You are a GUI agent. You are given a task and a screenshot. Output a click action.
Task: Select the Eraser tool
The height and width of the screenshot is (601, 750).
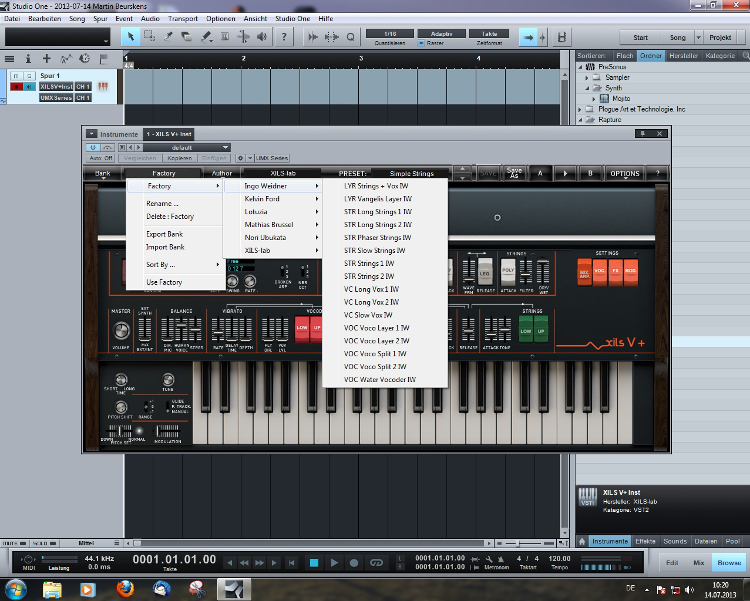tap(187, 37)
